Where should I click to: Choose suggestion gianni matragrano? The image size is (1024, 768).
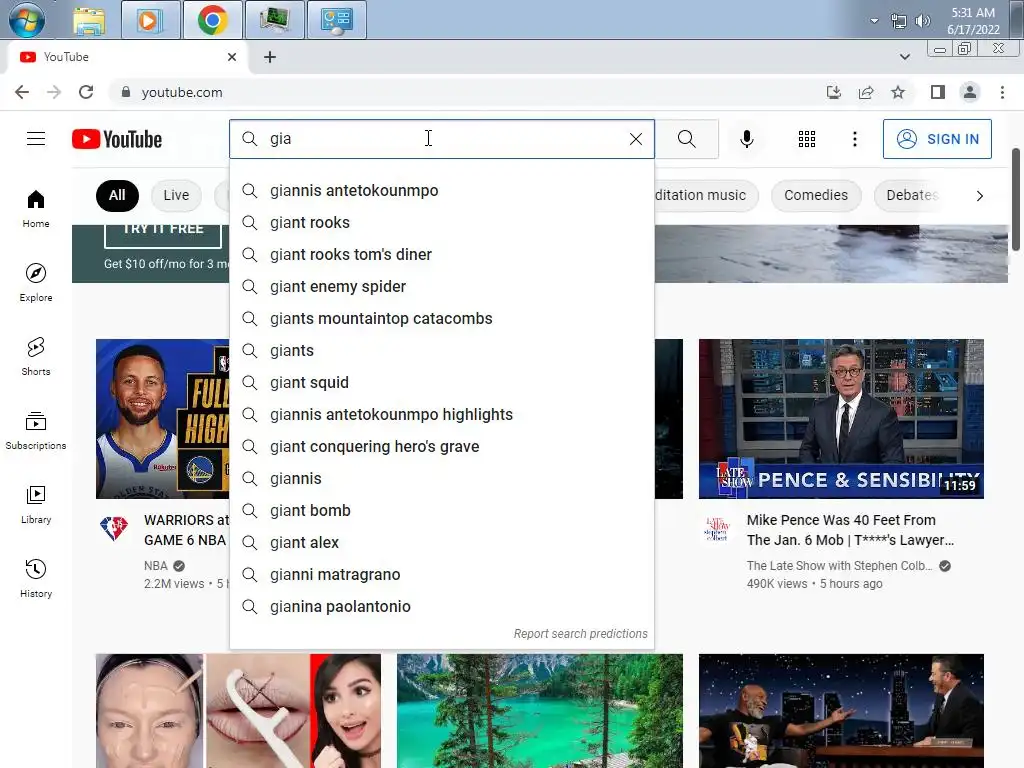pos(441,575)
